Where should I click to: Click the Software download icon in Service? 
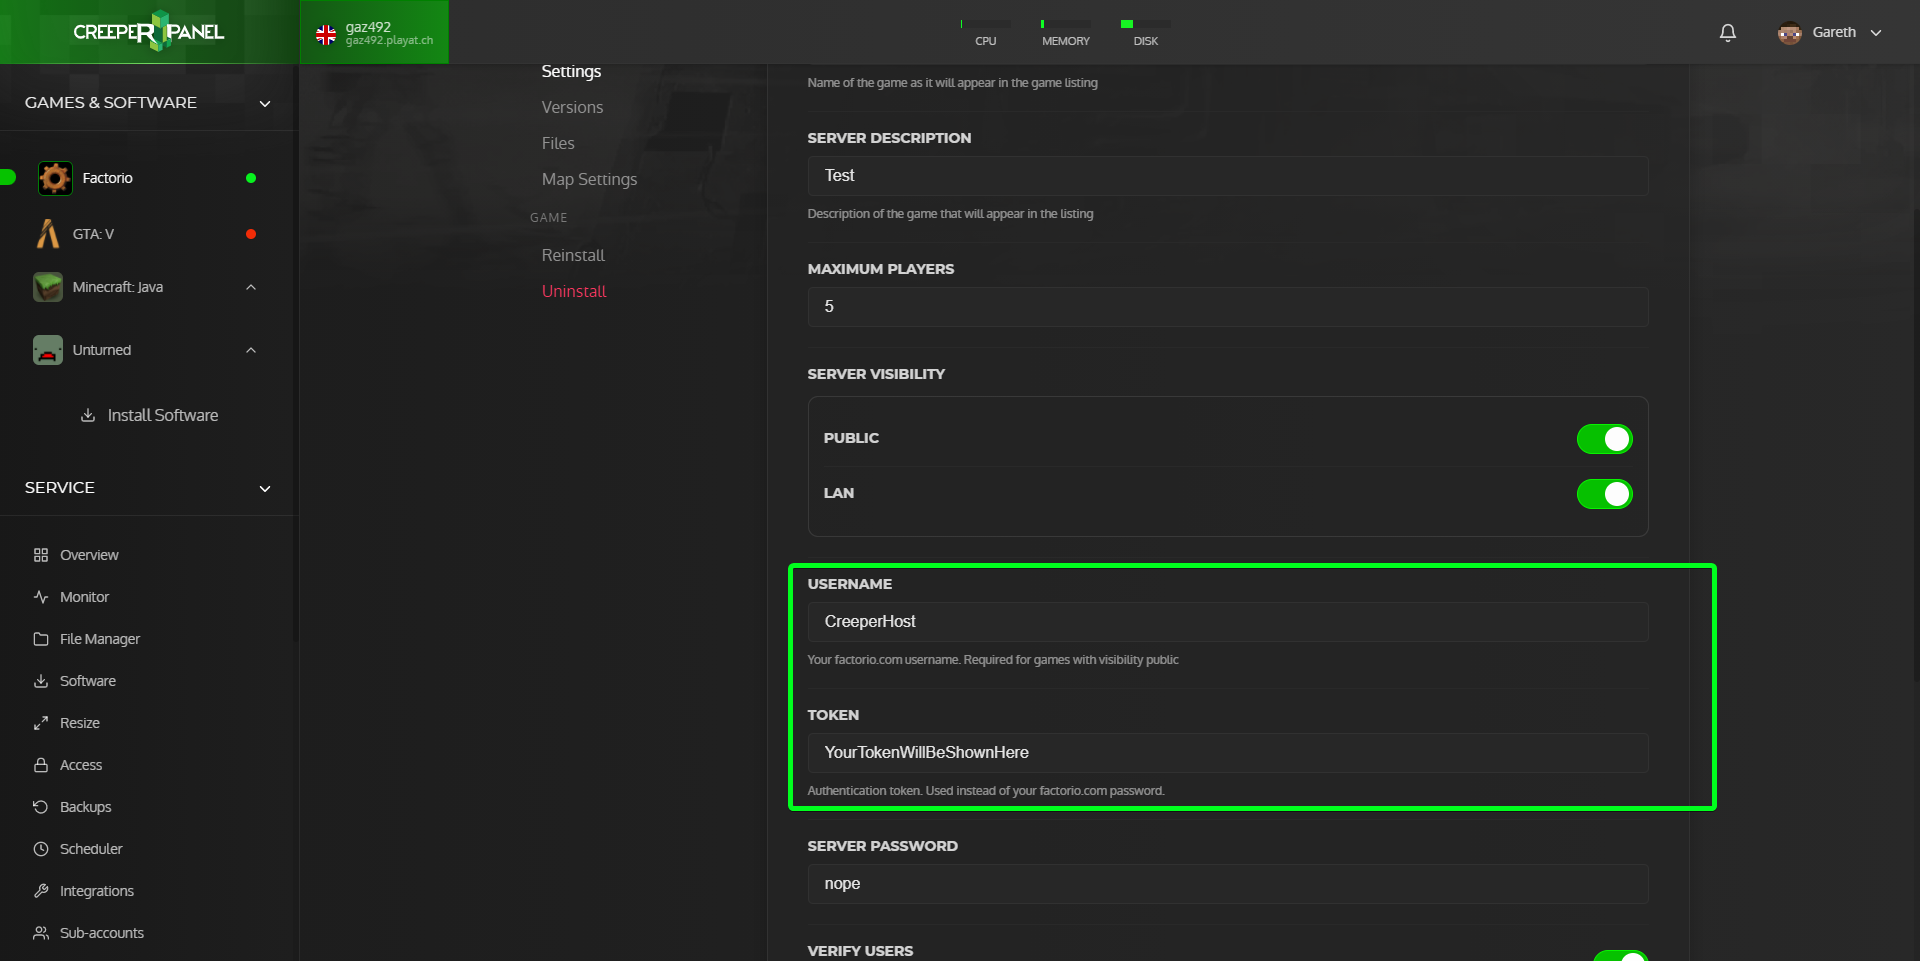[x=41, y=681]
